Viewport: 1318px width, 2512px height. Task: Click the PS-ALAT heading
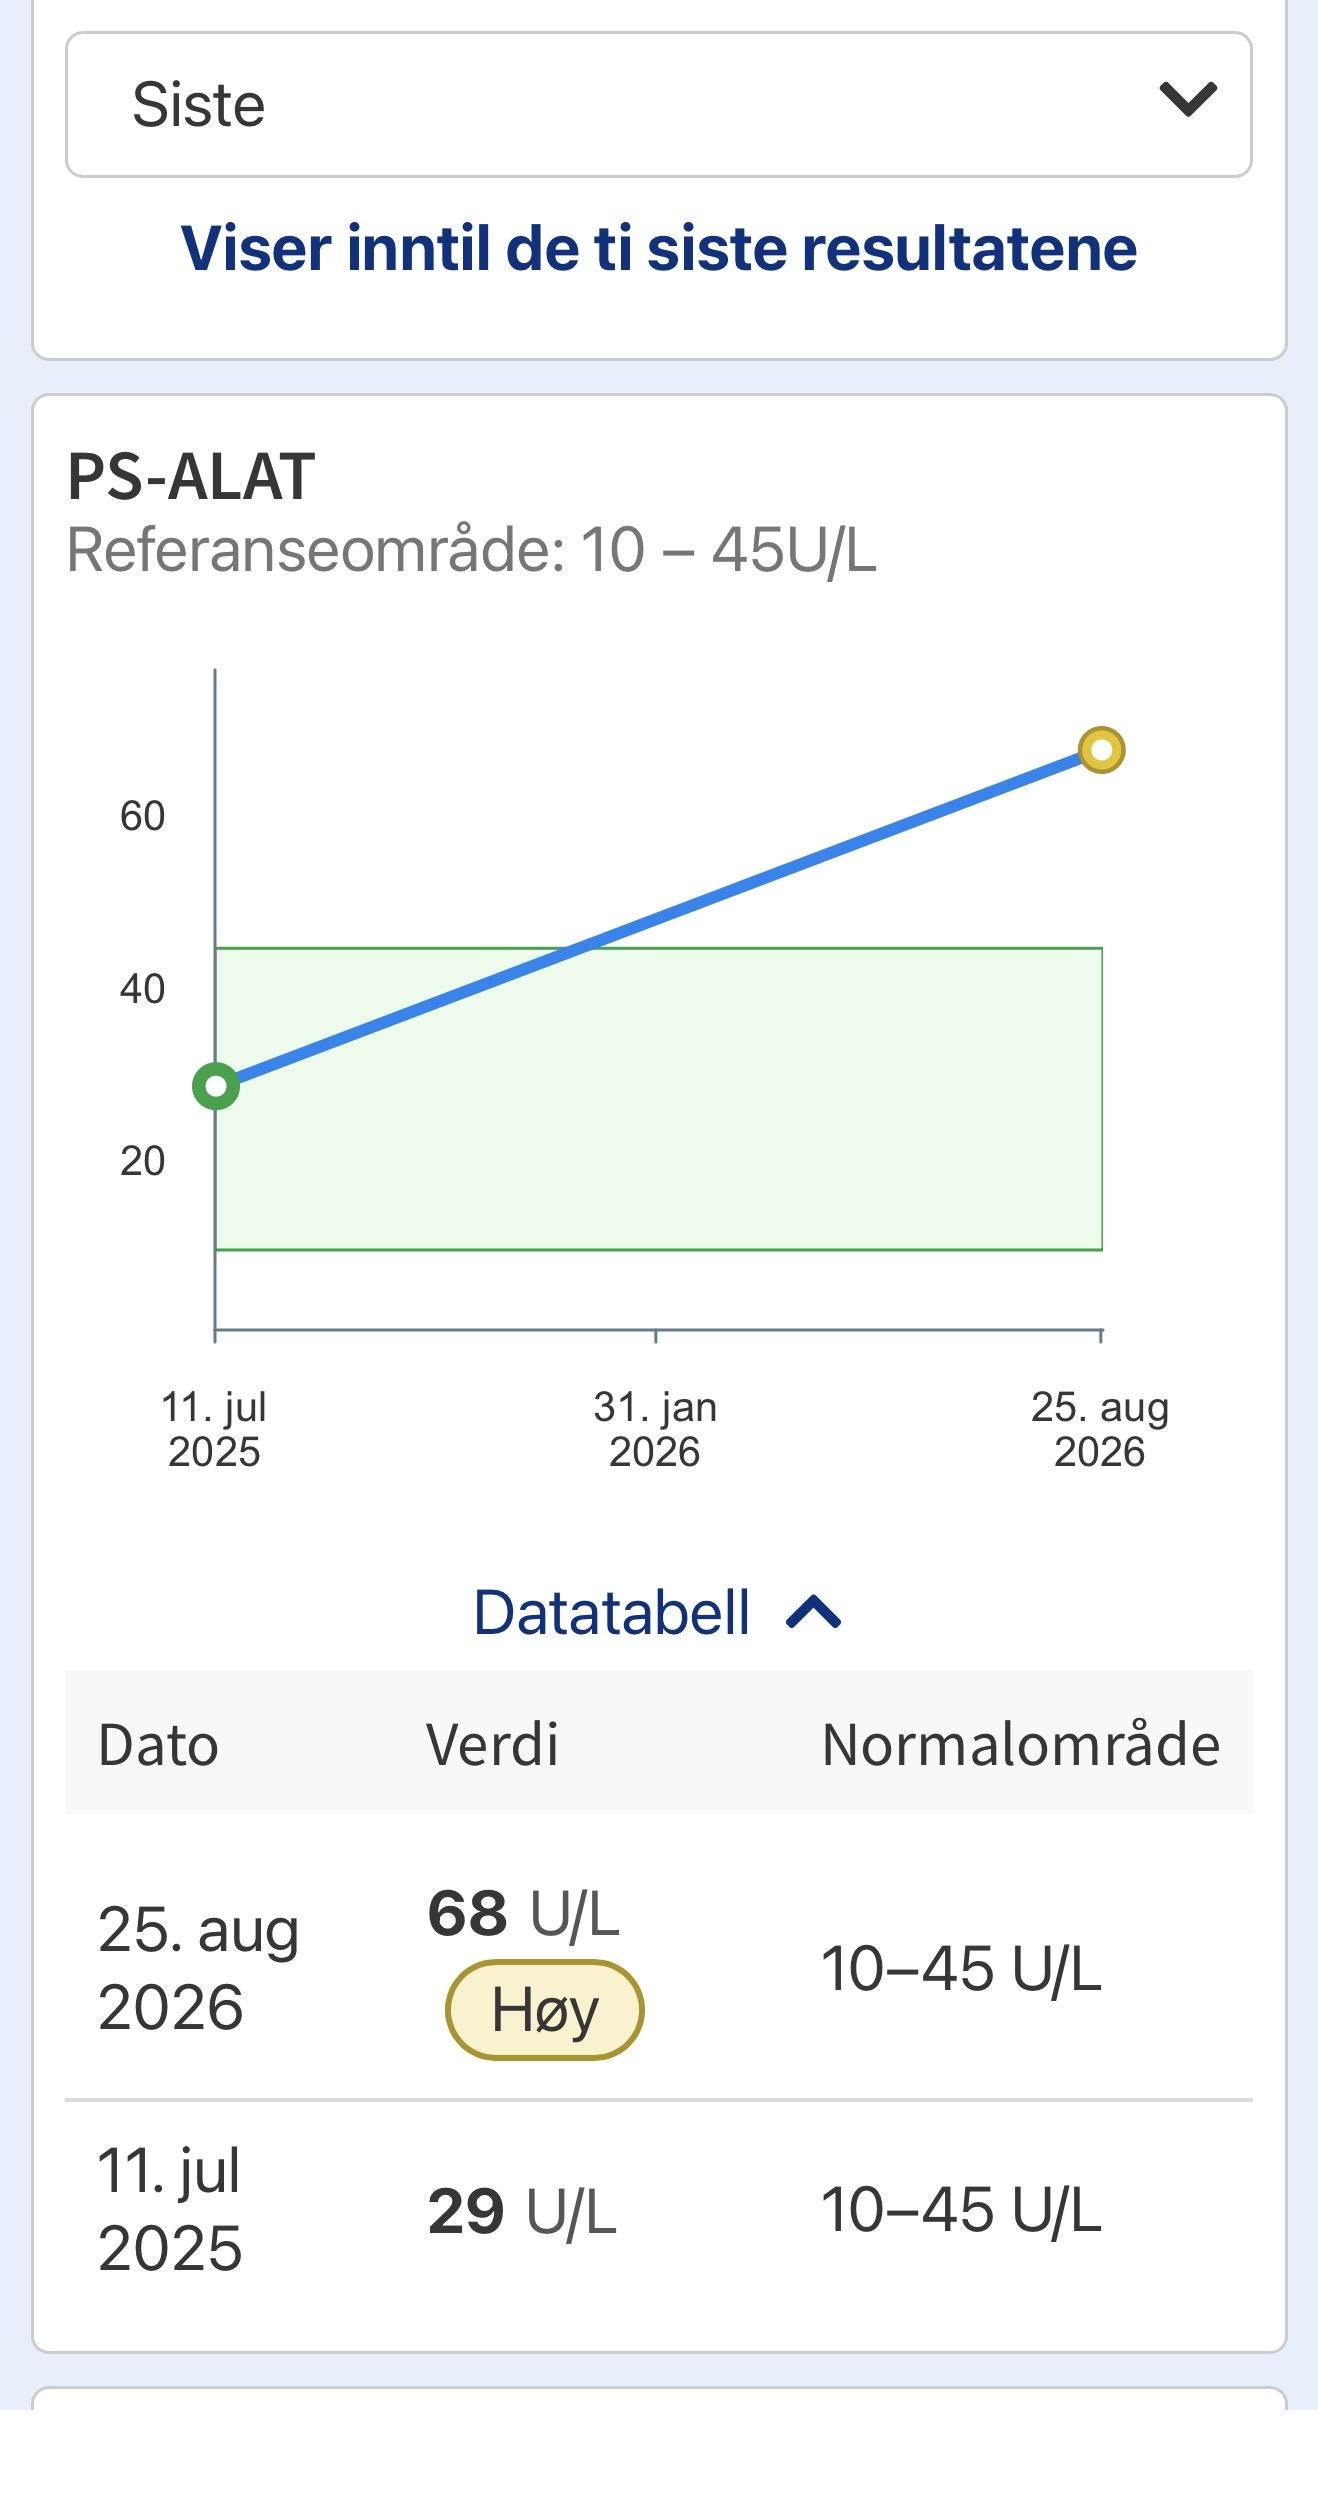point(191,477)
